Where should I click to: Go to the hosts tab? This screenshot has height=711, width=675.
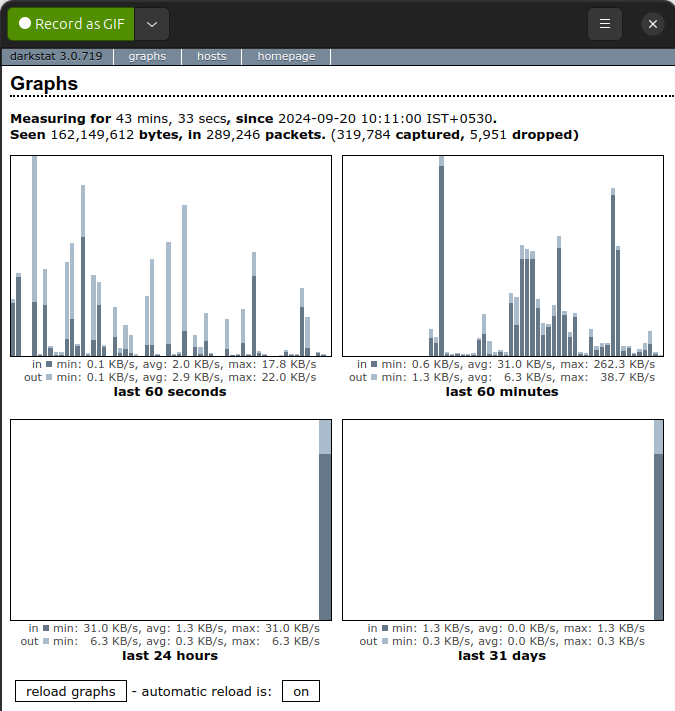[211, 56]
